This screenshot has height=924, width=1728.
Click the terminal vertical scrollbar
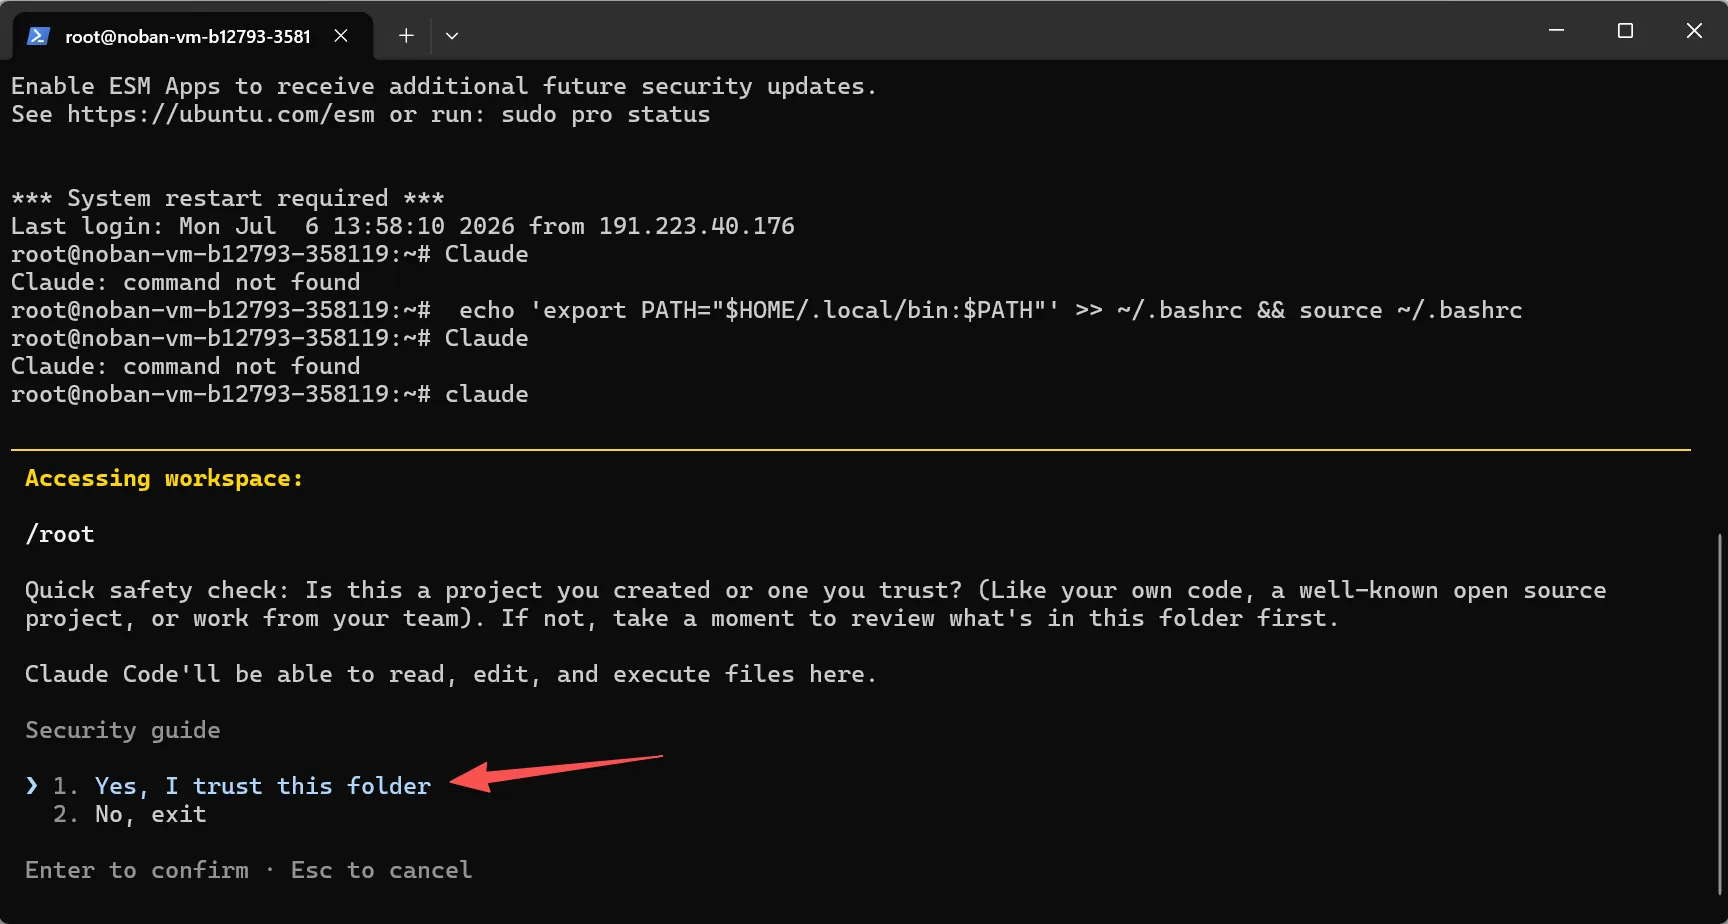(1720, 714)
